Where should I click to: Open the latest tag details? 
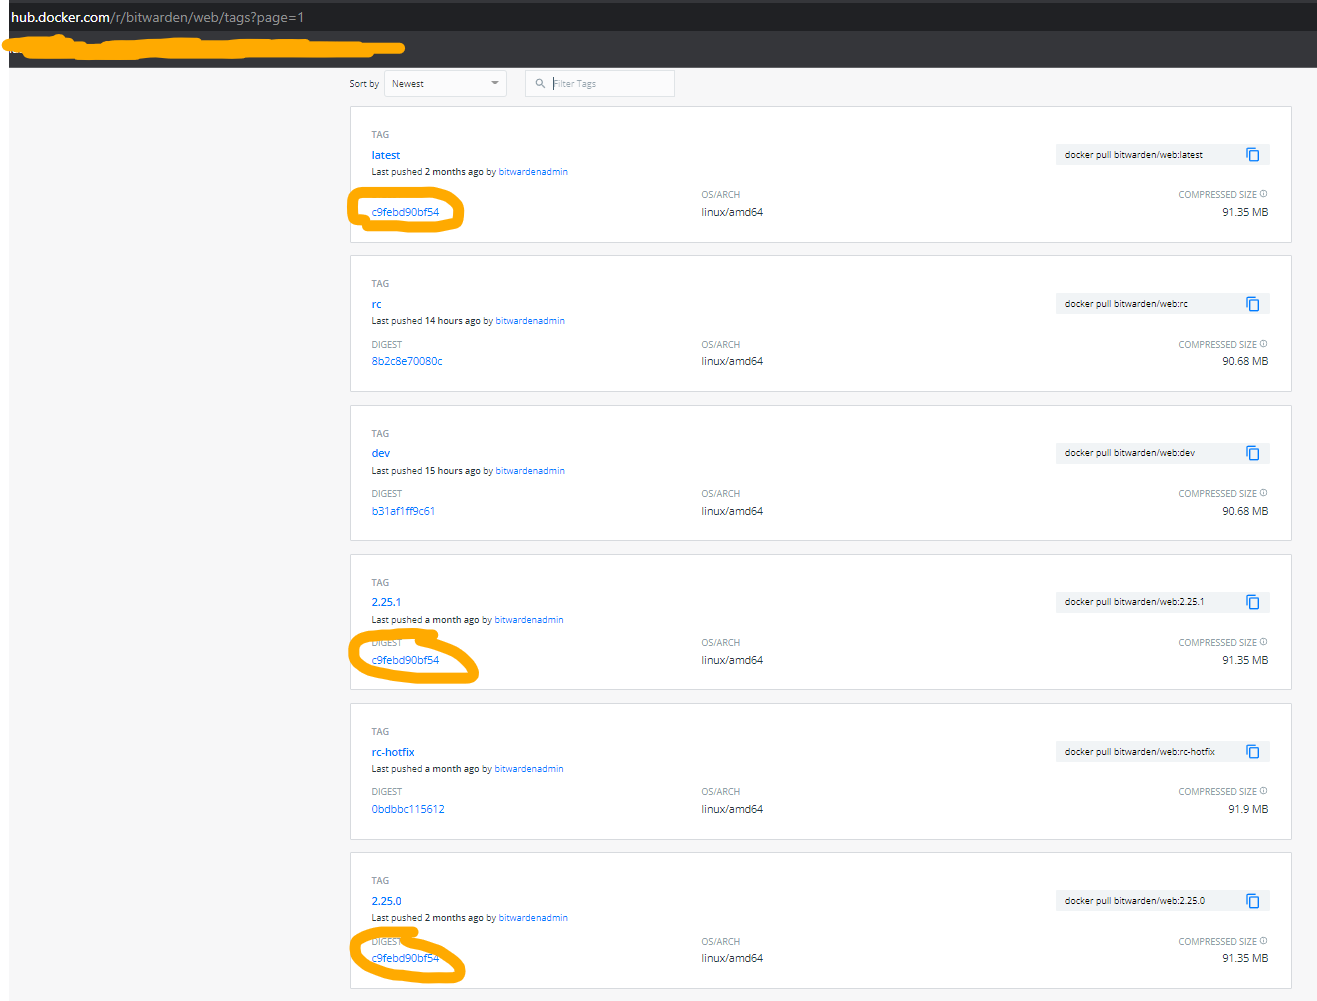pyautogui.click(x=385, y=154)
